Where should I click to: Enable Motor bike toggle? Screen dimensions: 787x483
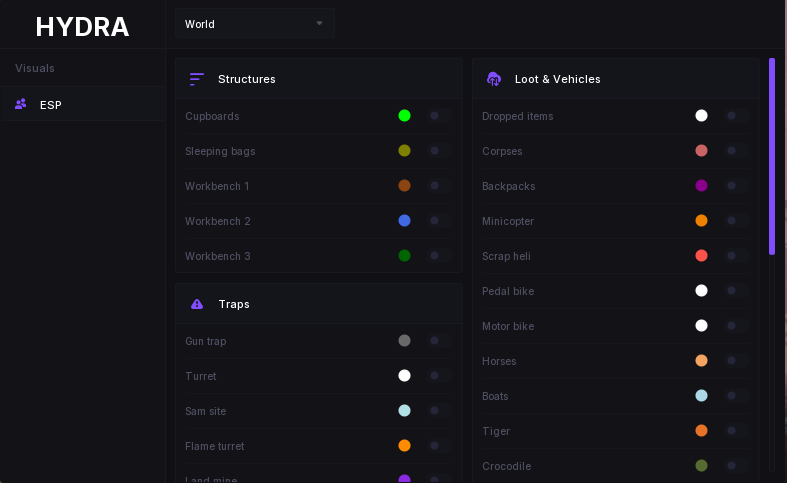click(736, 326)
